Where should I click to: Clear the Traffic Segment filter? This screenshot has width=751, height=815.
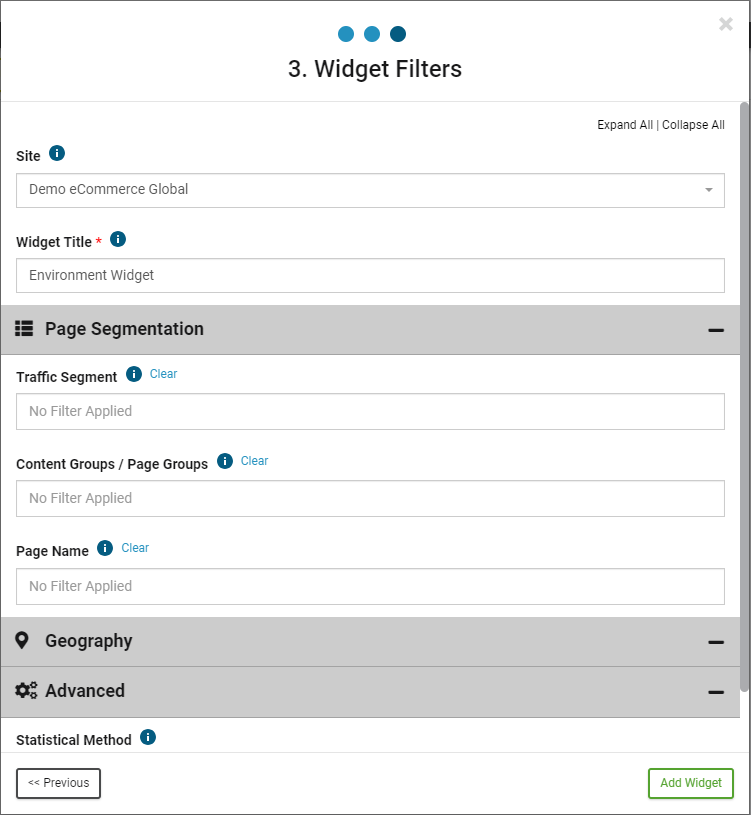(163, 374)
